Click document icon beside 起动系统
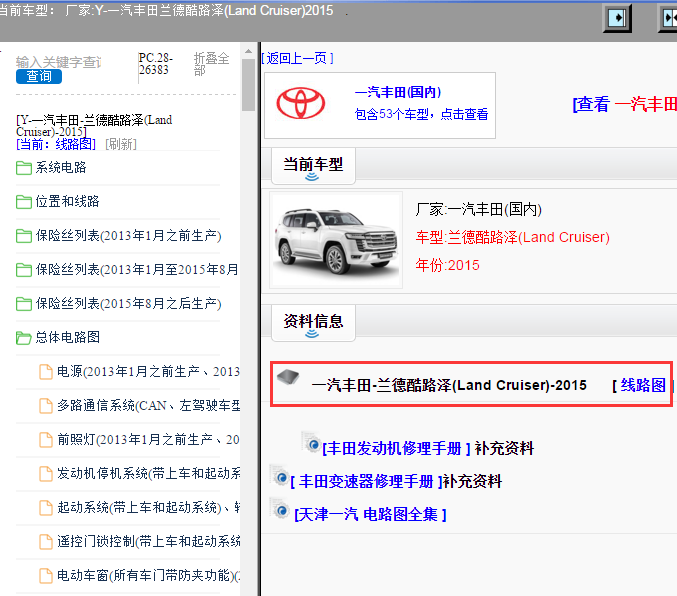Image resolution: width=677 pixels, height=596 pixels. coord(46,508)
